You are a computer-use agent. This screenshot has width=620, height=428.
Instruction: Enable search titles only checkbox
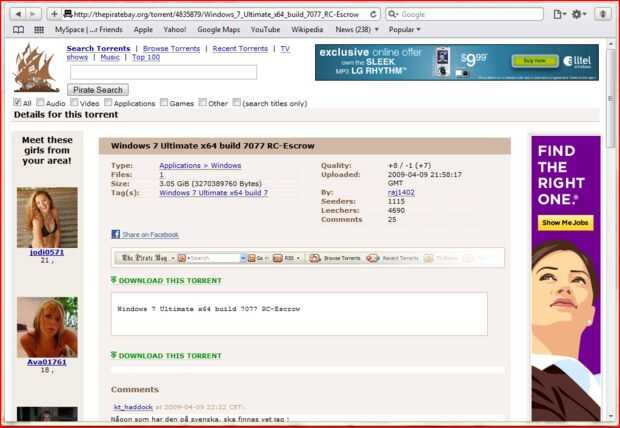[236, 102]
